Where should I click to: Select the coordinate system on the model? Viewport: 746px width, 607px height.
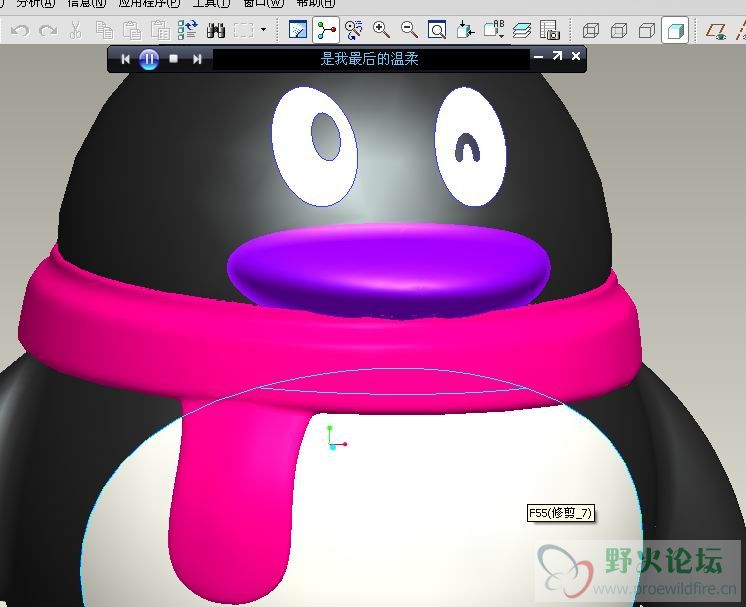tap(336, 438)
